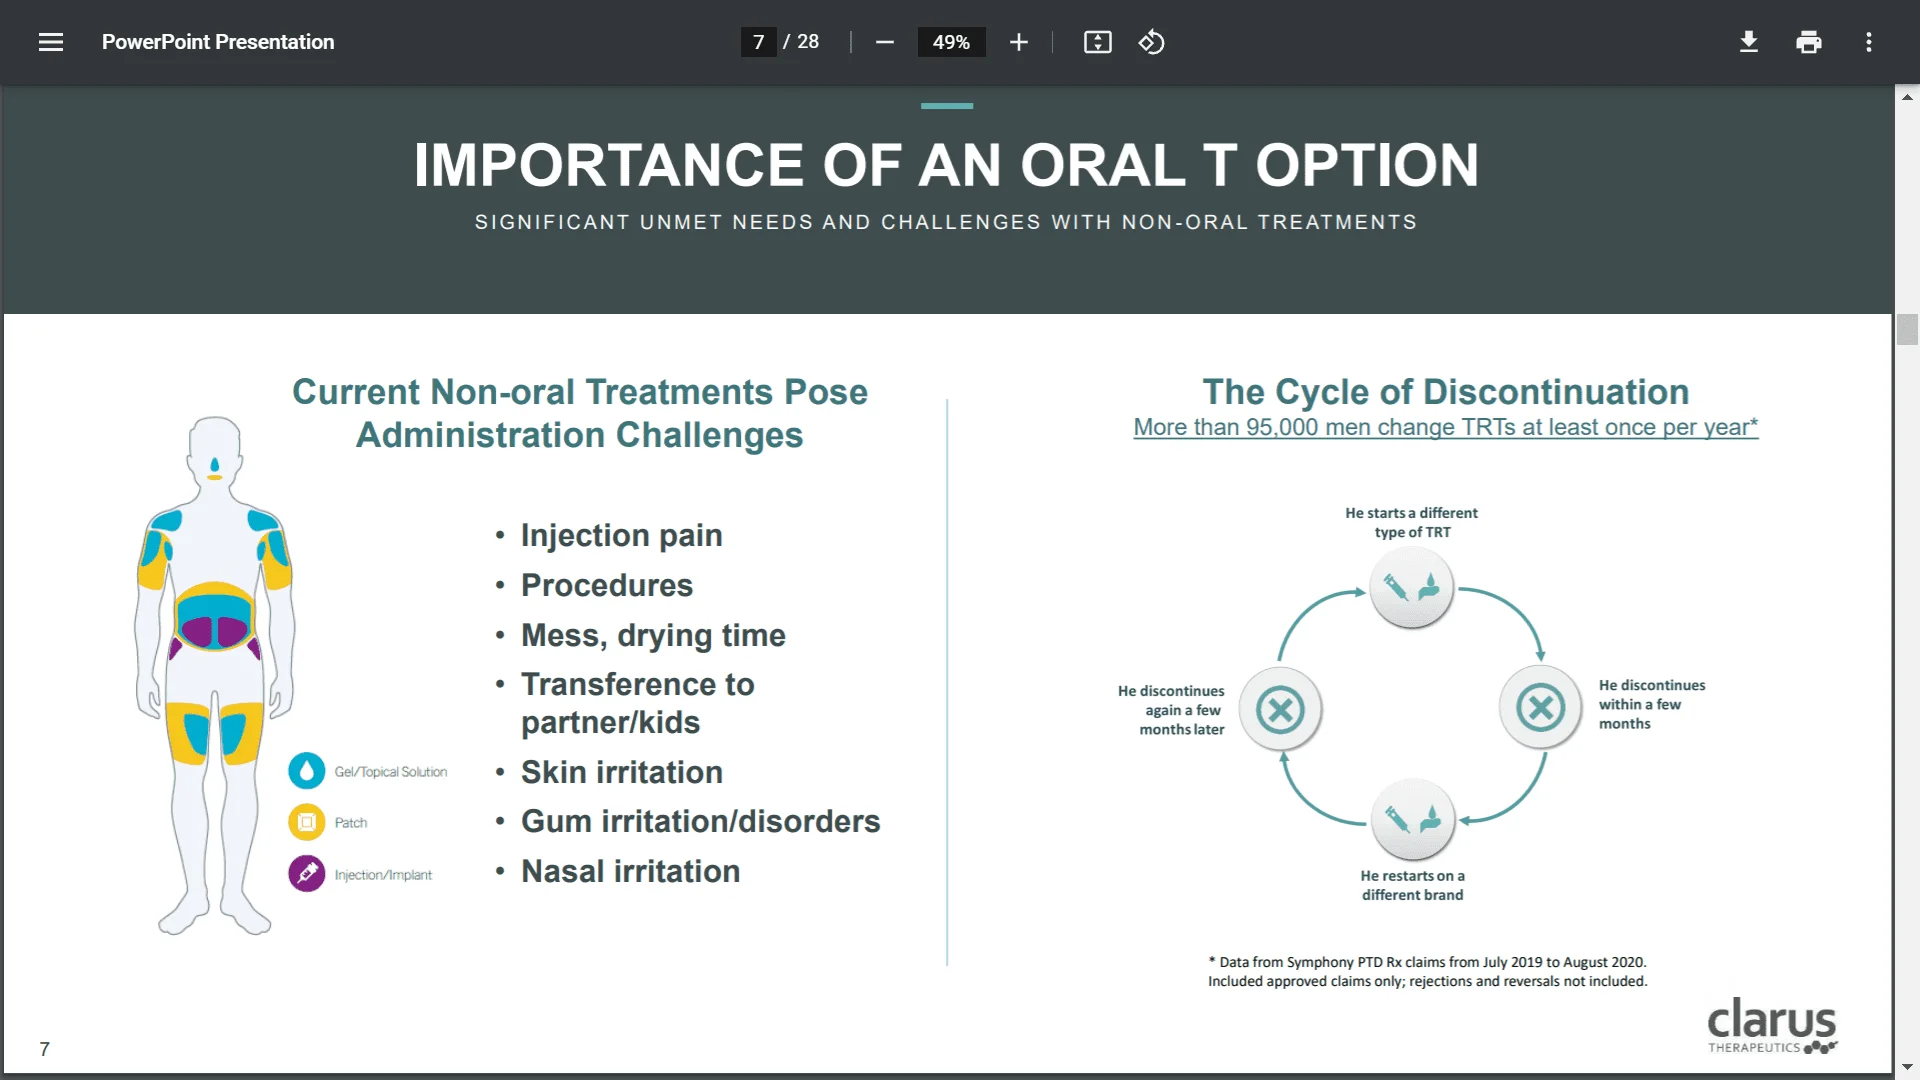Click 'He starts a different type of TRT' label
Screen dimensions: 1920x1080
pyautogui.click(x=1411, y=522)
